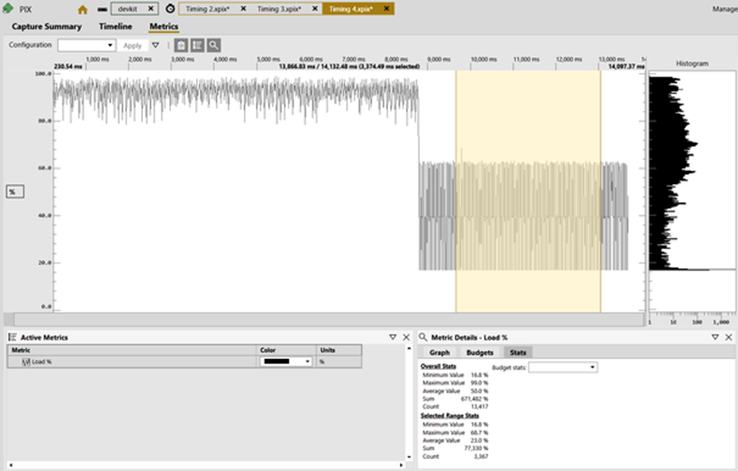This screenshot has height=471, width=738.
Task: Select the Load % metric row
Action: (184, 361)
